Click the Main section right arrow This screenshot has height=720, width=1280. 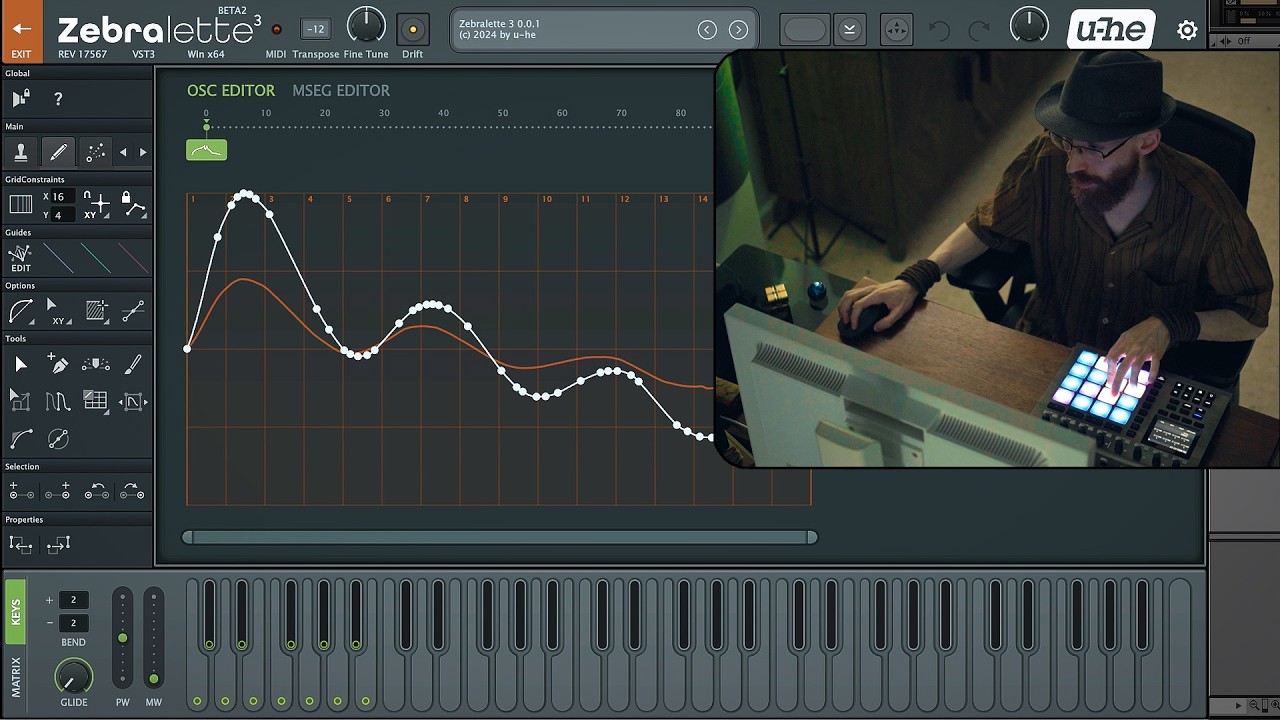coord(143,152)
